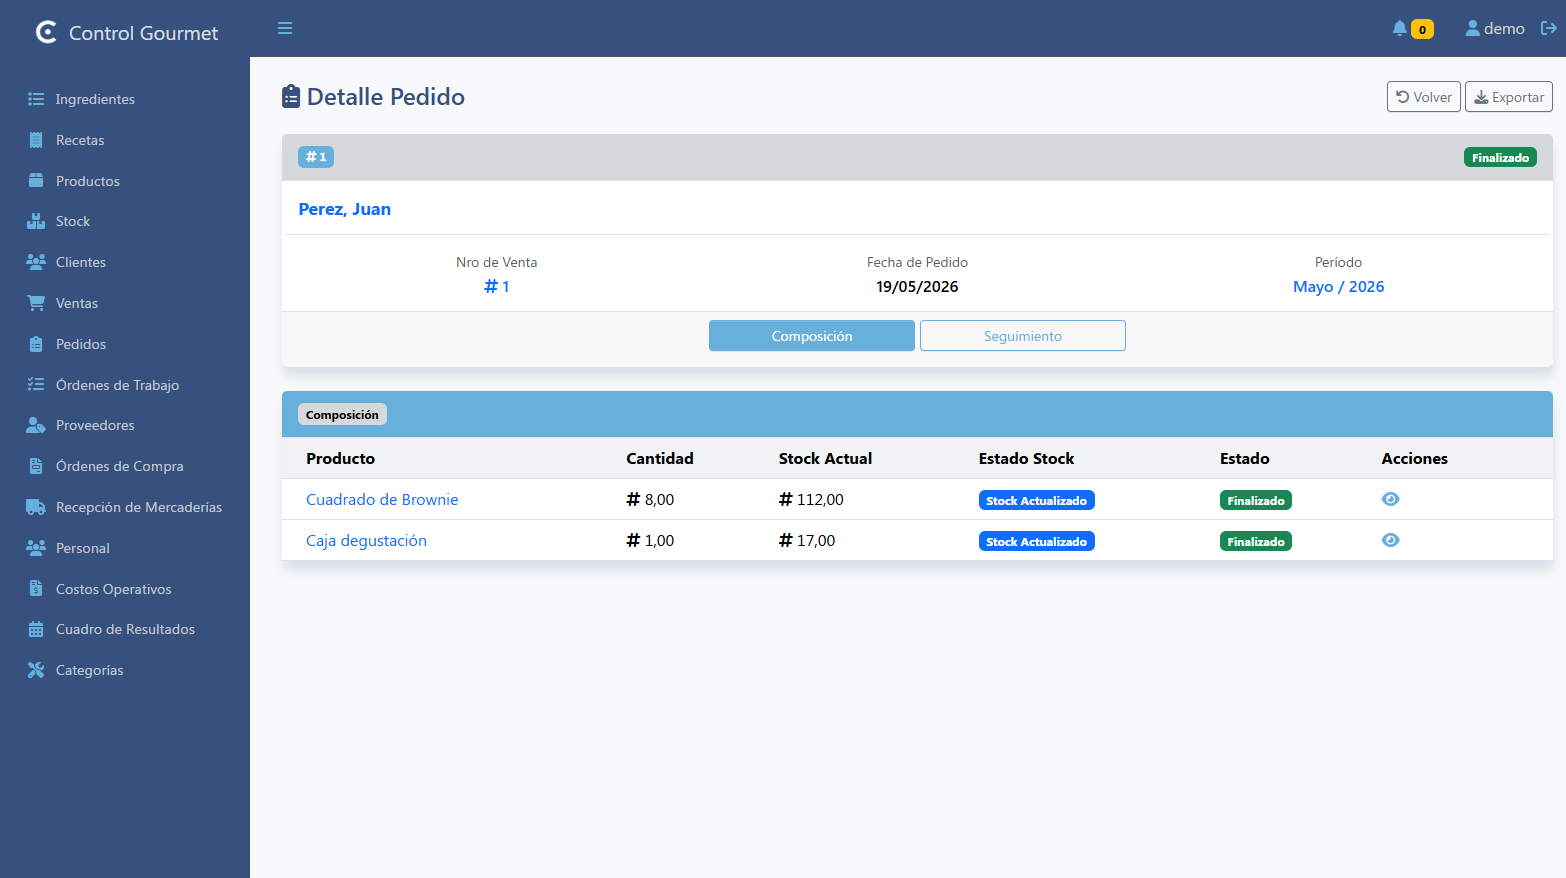Open sale number #1 link
Image resolution: width=1566 pixels, height=878 pixels.
[497, 287]
